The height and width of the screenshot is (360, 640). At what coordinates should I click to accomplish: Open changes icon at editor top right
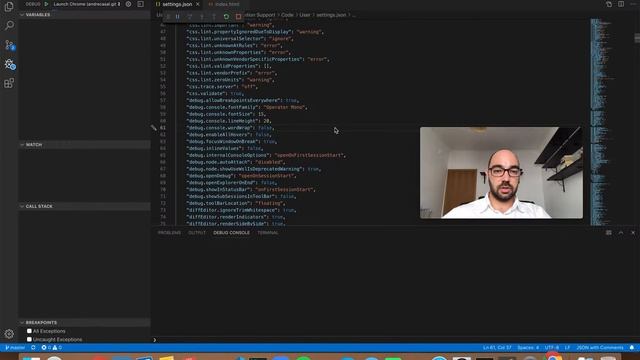609,4
